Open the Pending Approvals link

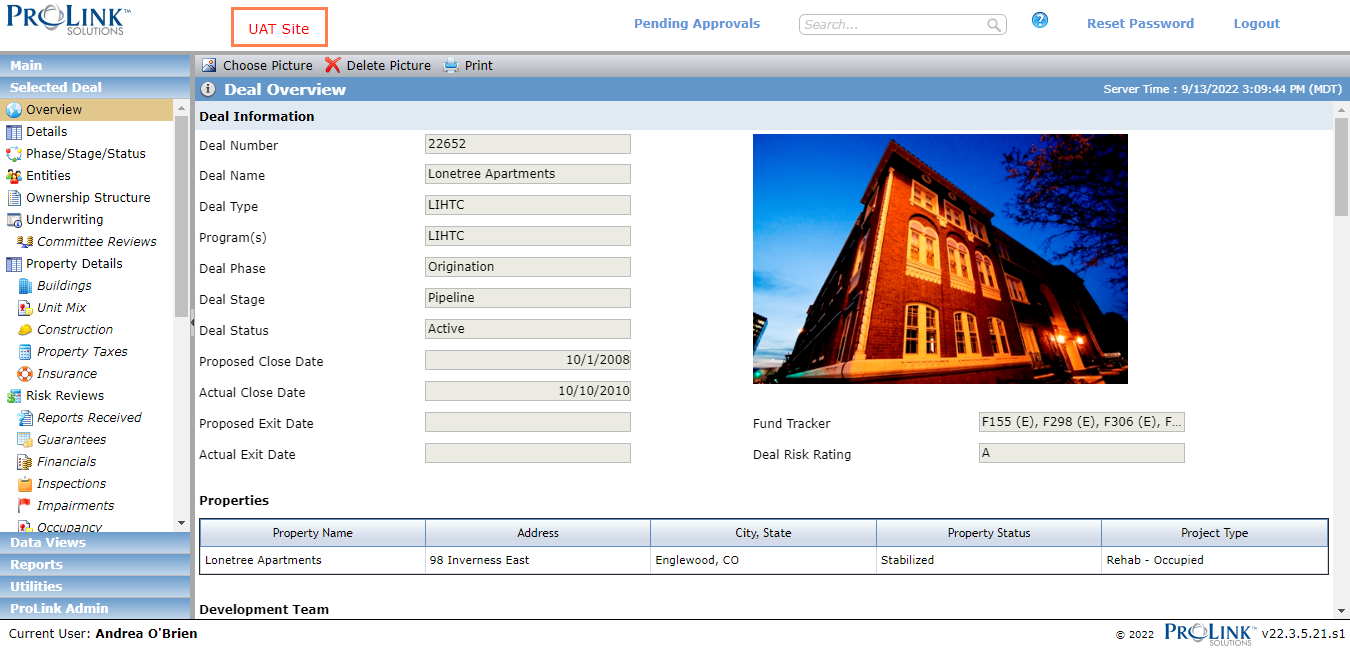click(x=697, y=23)
